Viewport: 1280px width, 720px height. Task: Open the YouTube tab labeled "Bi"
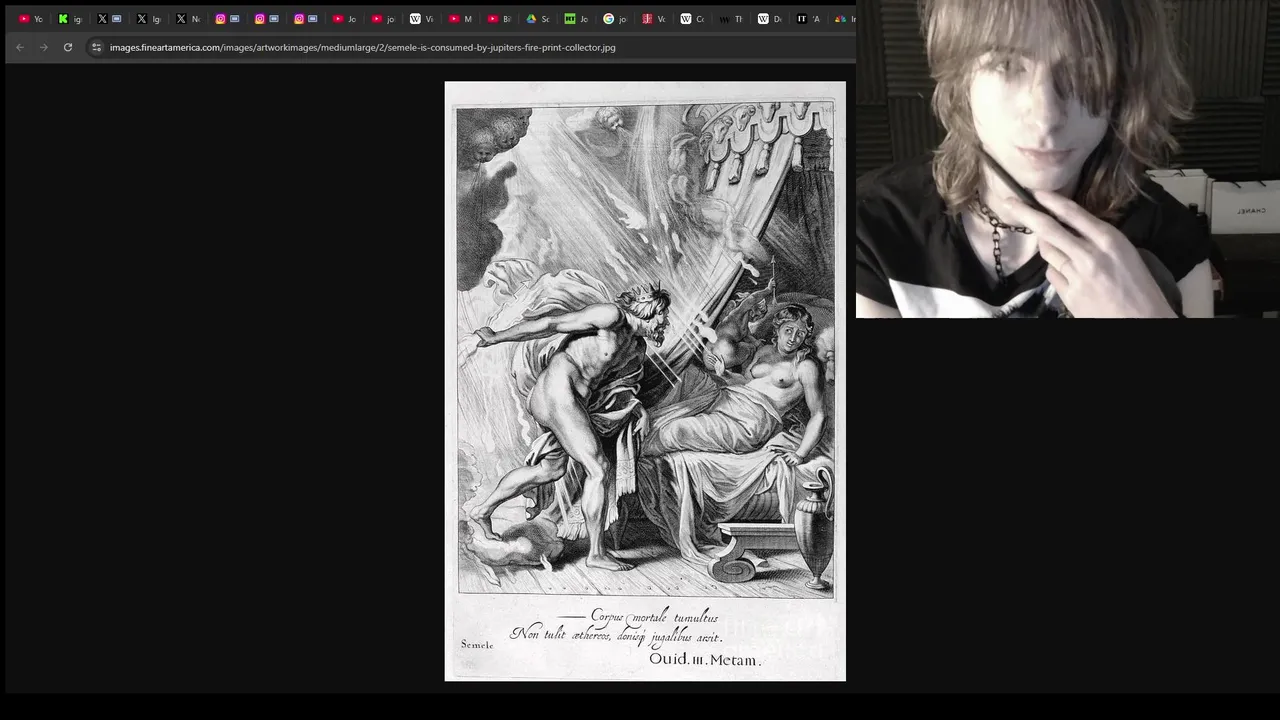tap(500, 19)
